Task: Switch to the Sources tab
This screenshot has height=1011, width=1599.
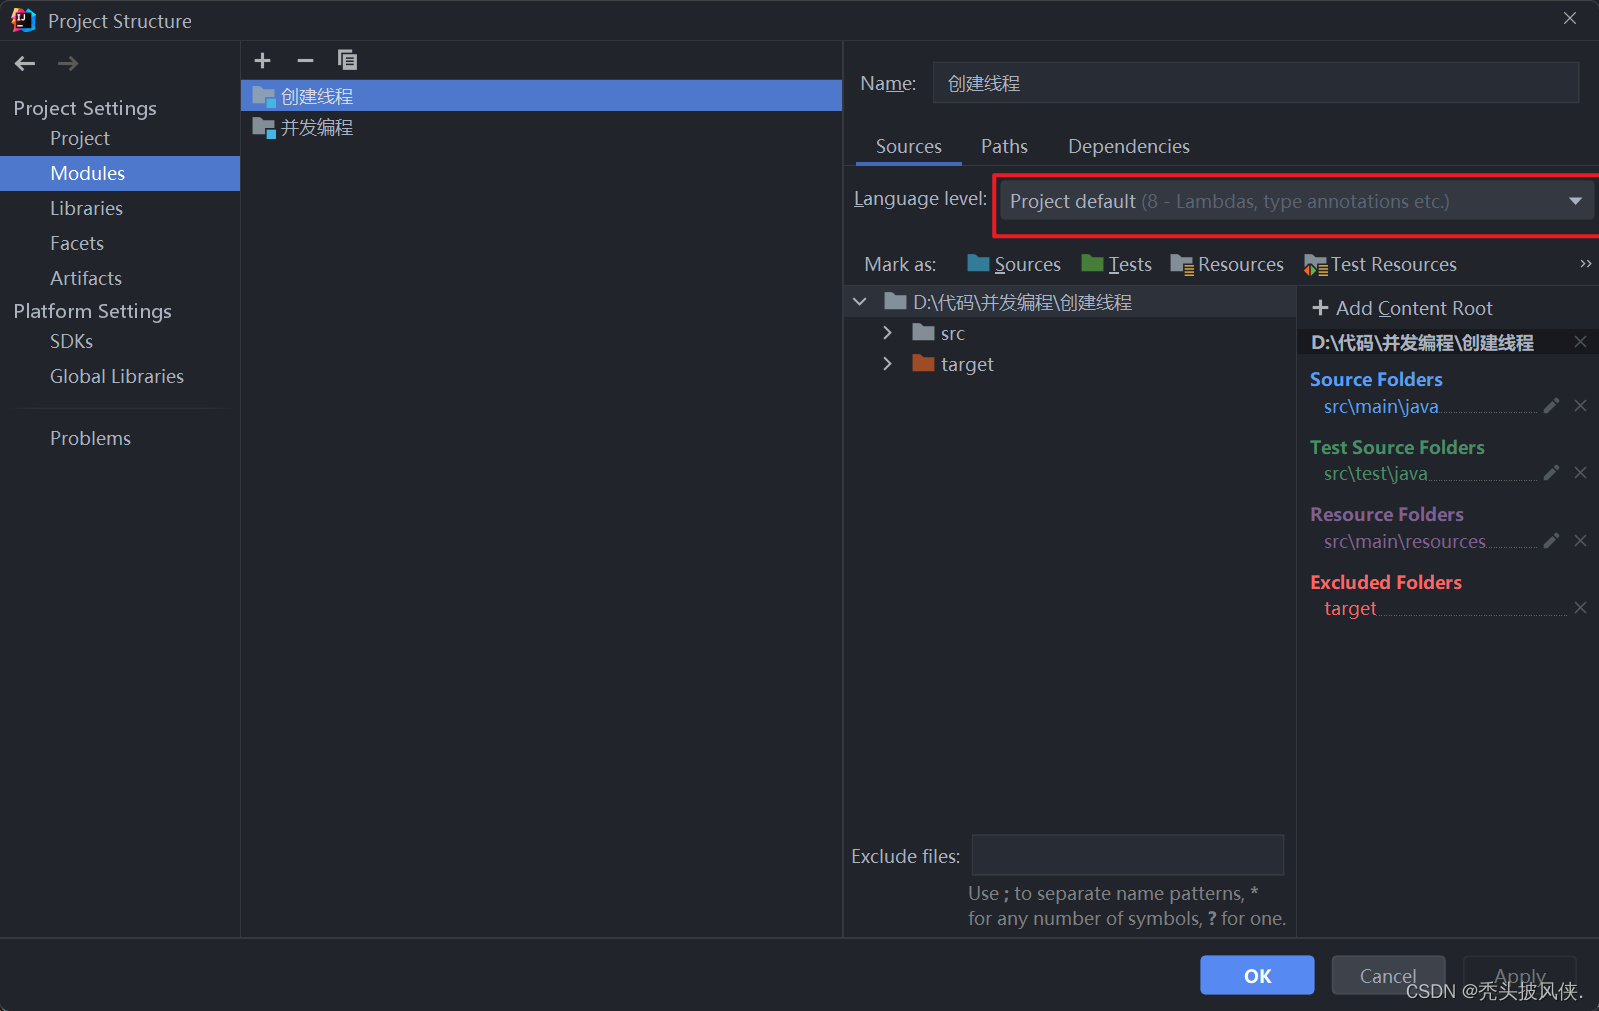Action: point(909,146)
